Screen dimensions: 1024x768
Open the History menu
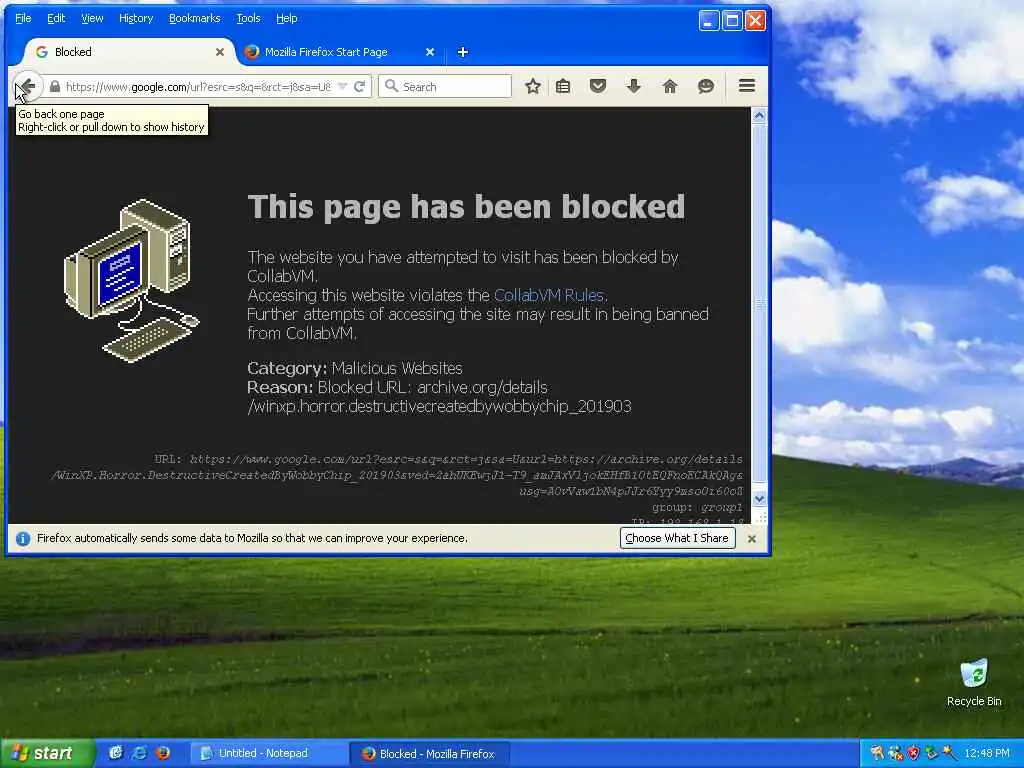(x=136, y=18)
